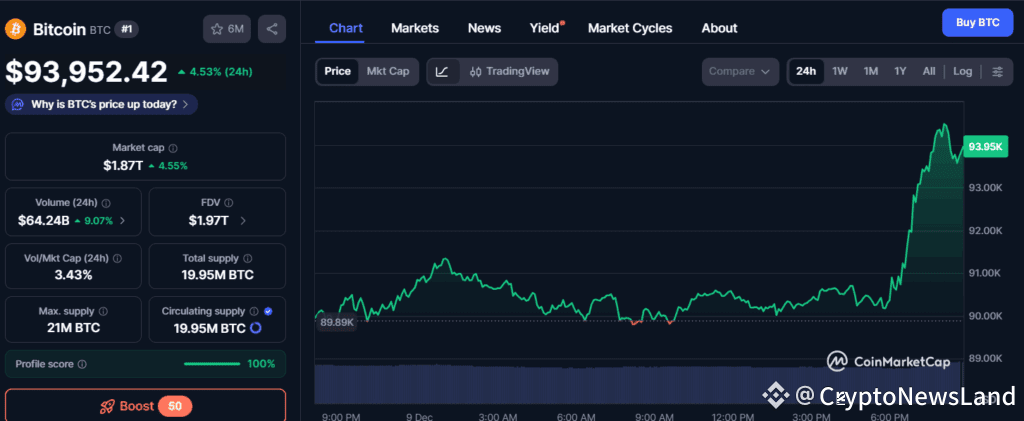Viewport: 1024px width, 421px height.
Task: Add Bitcoin to watchlist with the star button
Action: [226, 29]
